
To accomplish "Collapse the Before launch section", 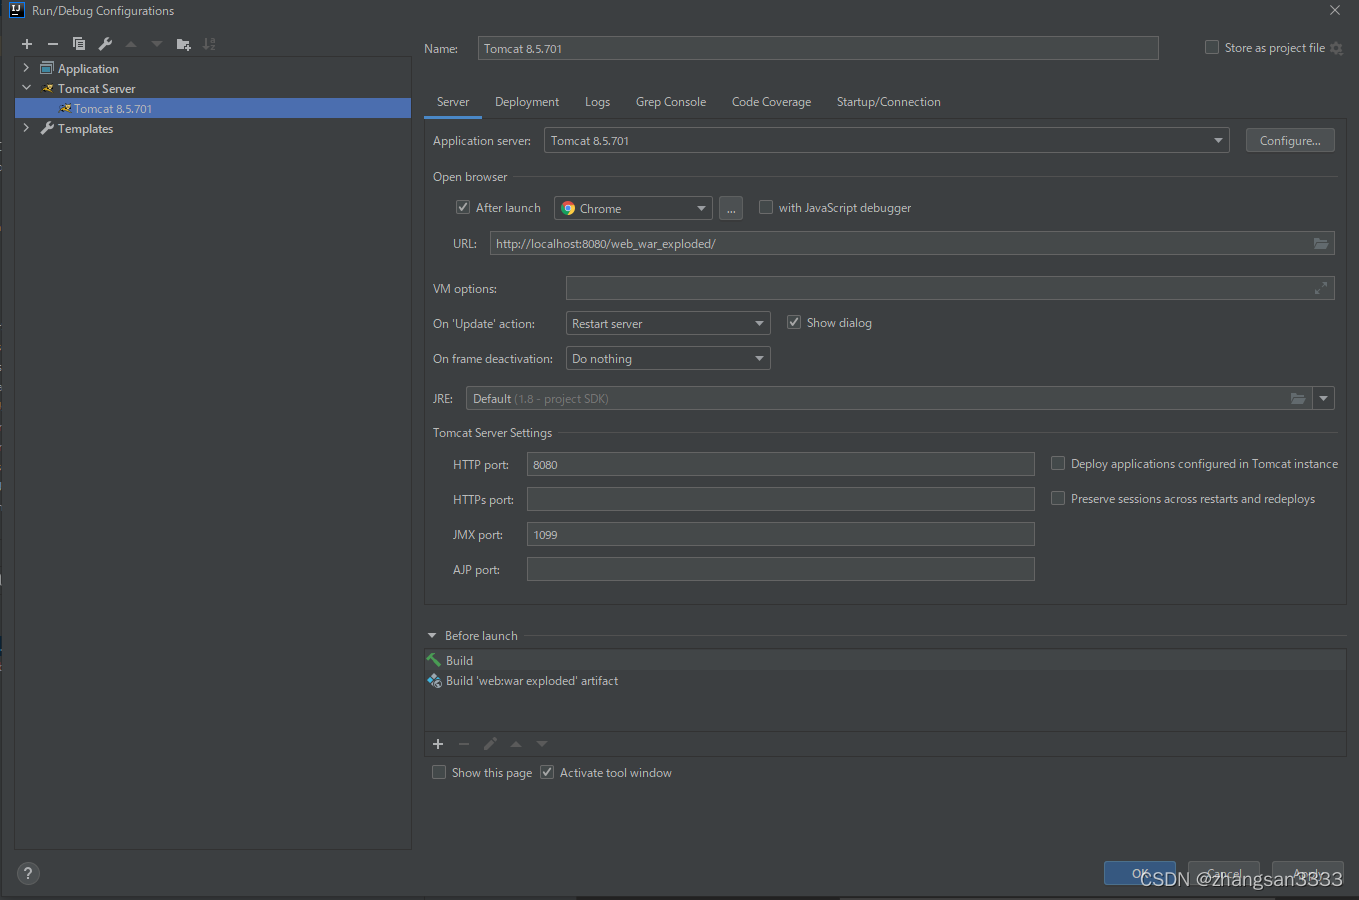I will [x=432, y=636].
